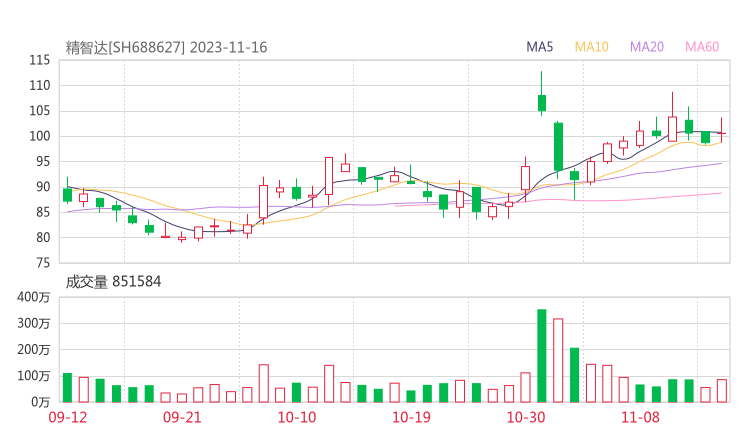The width and height of the screenshot is (740, 440).
Task: Select the green candlestick peaking above 110
Action: point(542,93)
